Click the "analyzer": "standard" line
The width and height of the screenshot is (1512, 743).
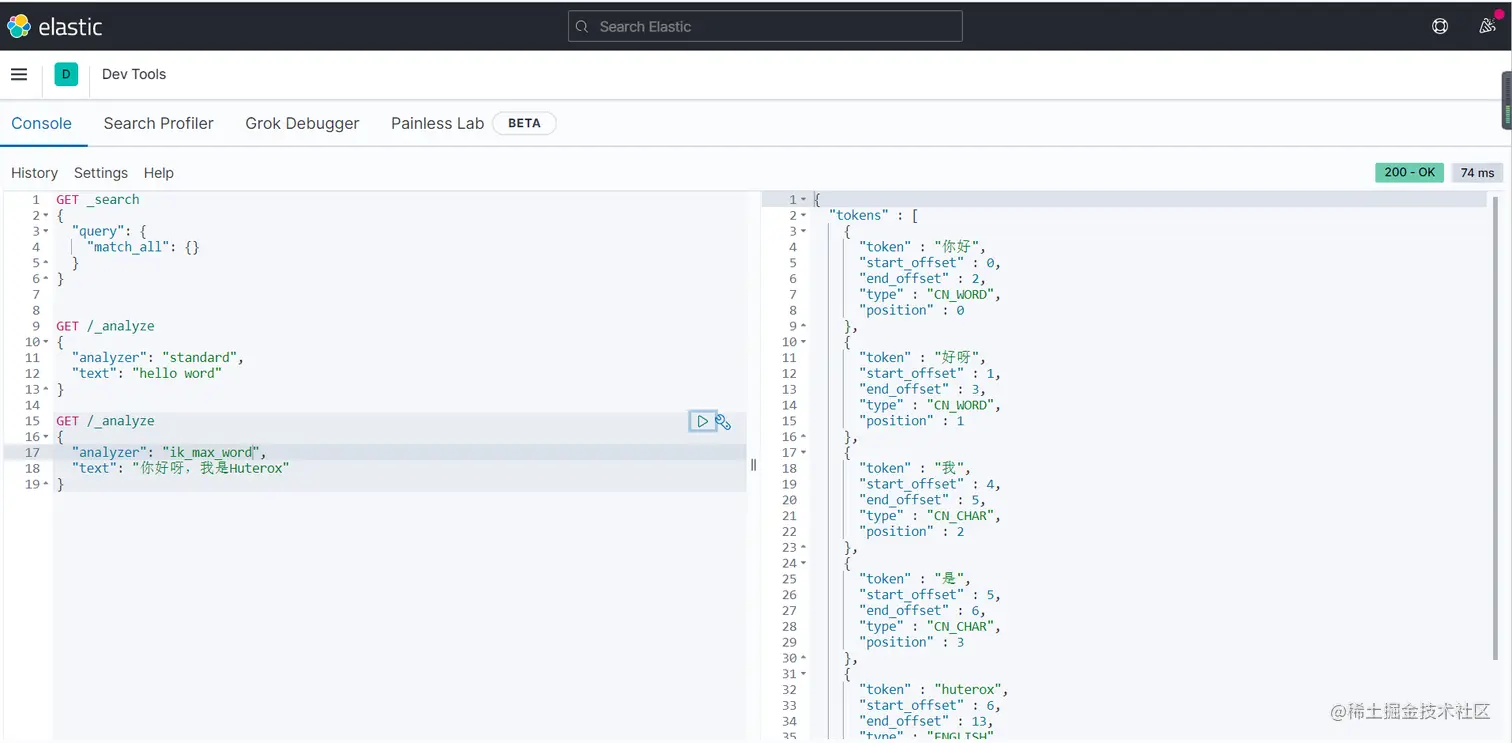[x=157, y=358]
